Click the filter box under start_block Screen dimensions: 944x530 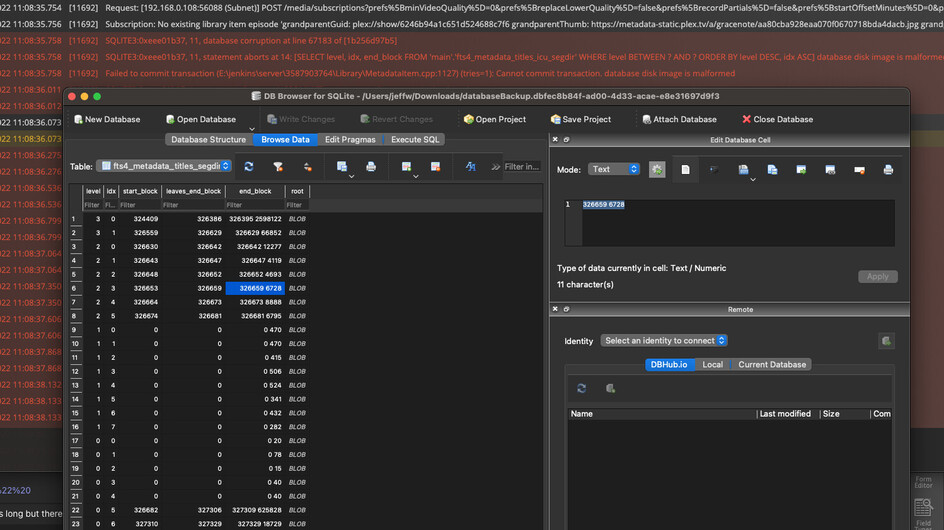pos(140,205)
